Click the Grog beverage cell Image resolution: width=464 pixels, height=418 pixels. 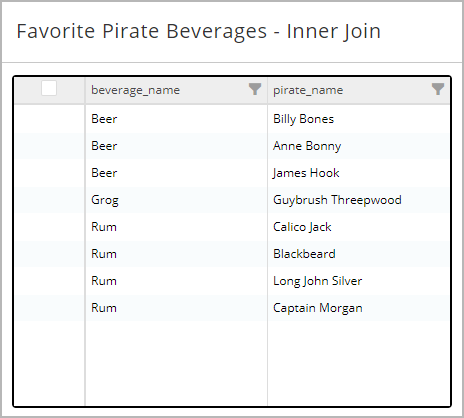pos(176,200)
